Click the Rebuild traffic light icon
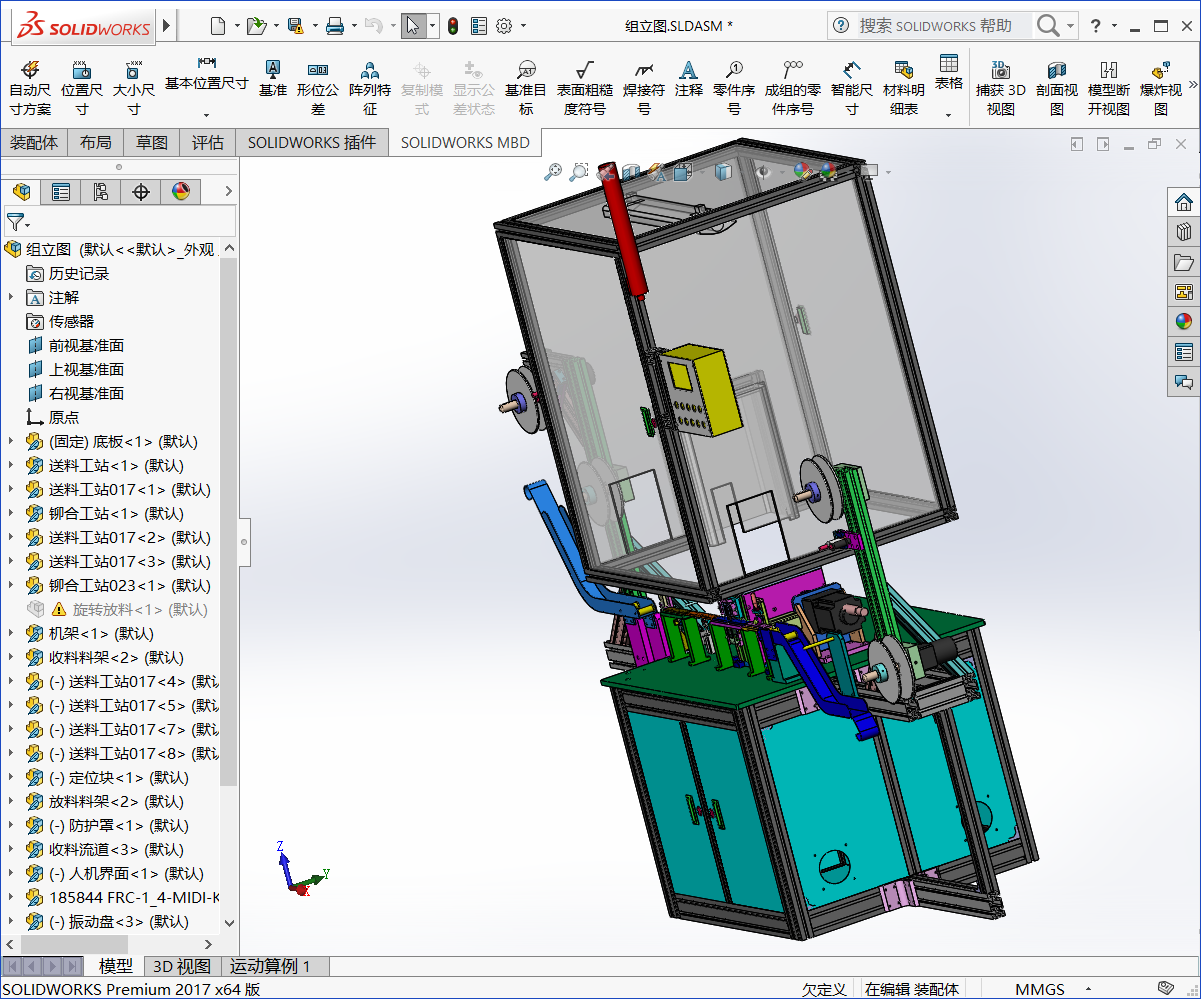Image resolution: width=1201 pixels, height=999 pixels. (x=453, y=26)
